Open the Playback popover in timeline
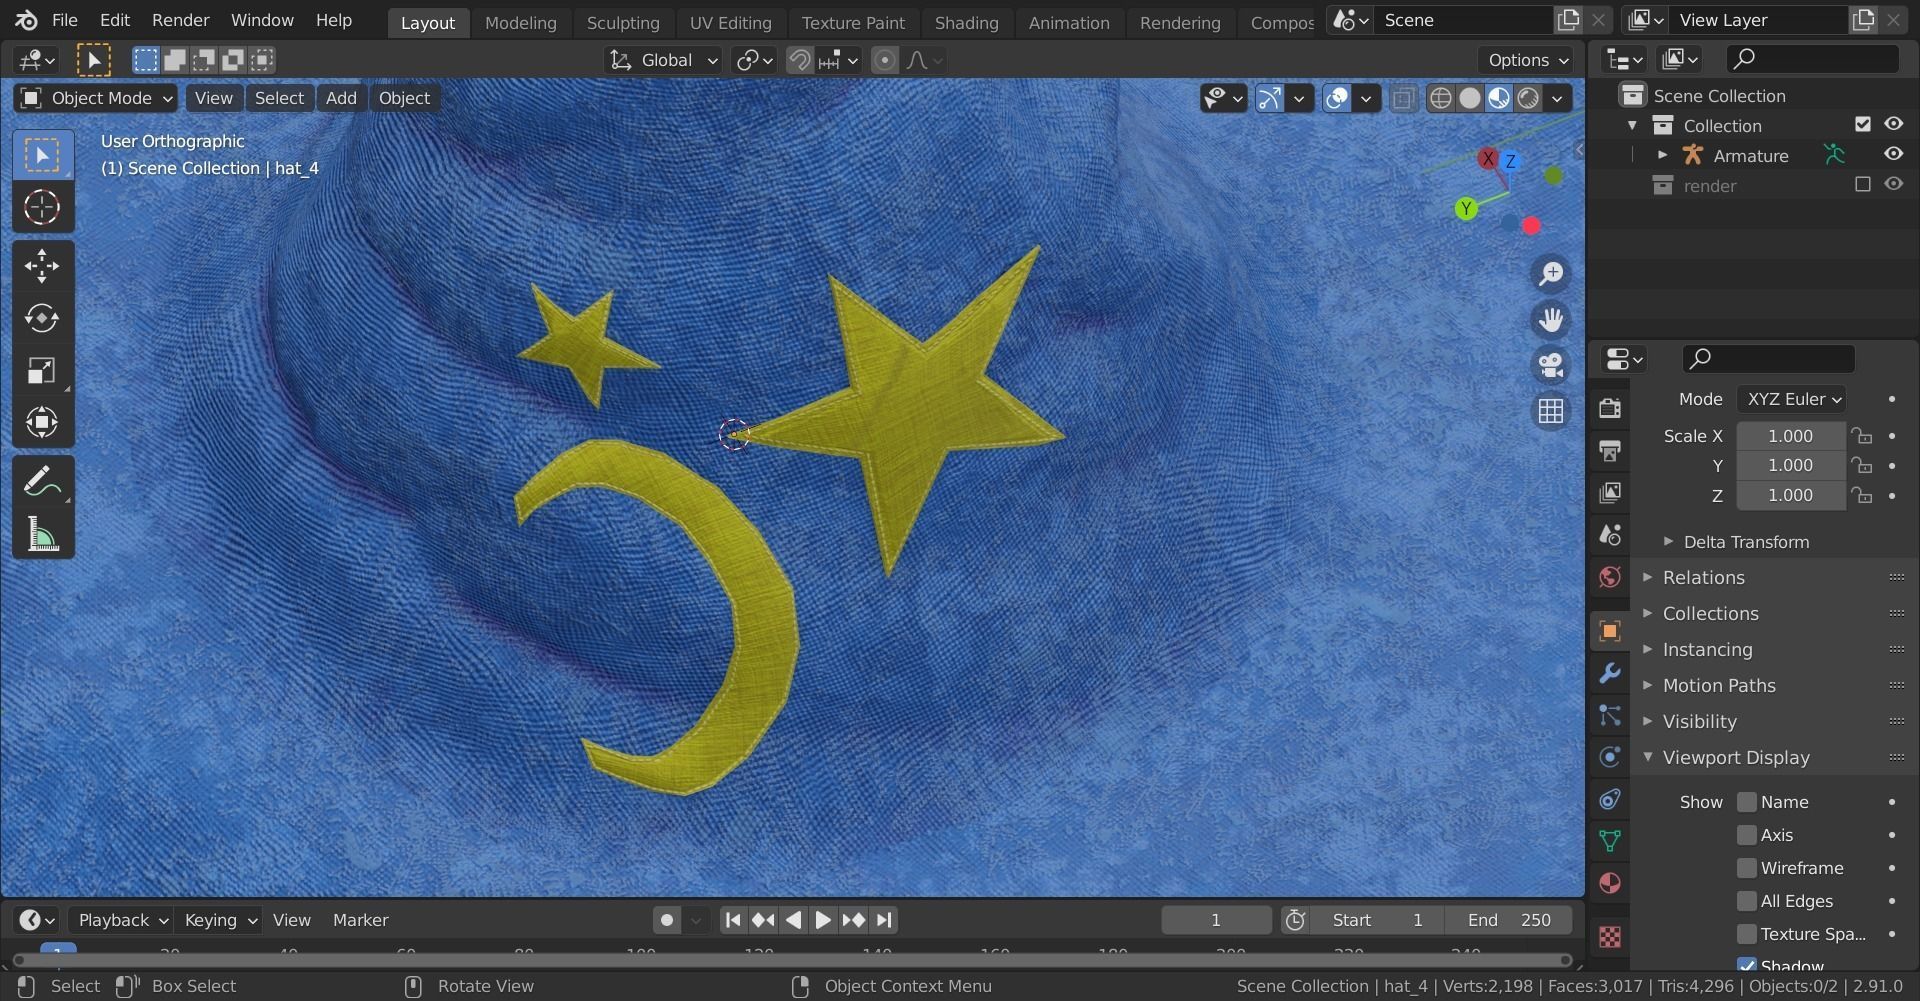The width and height of the screenshot is (1920, 1001). pos(123,920)
